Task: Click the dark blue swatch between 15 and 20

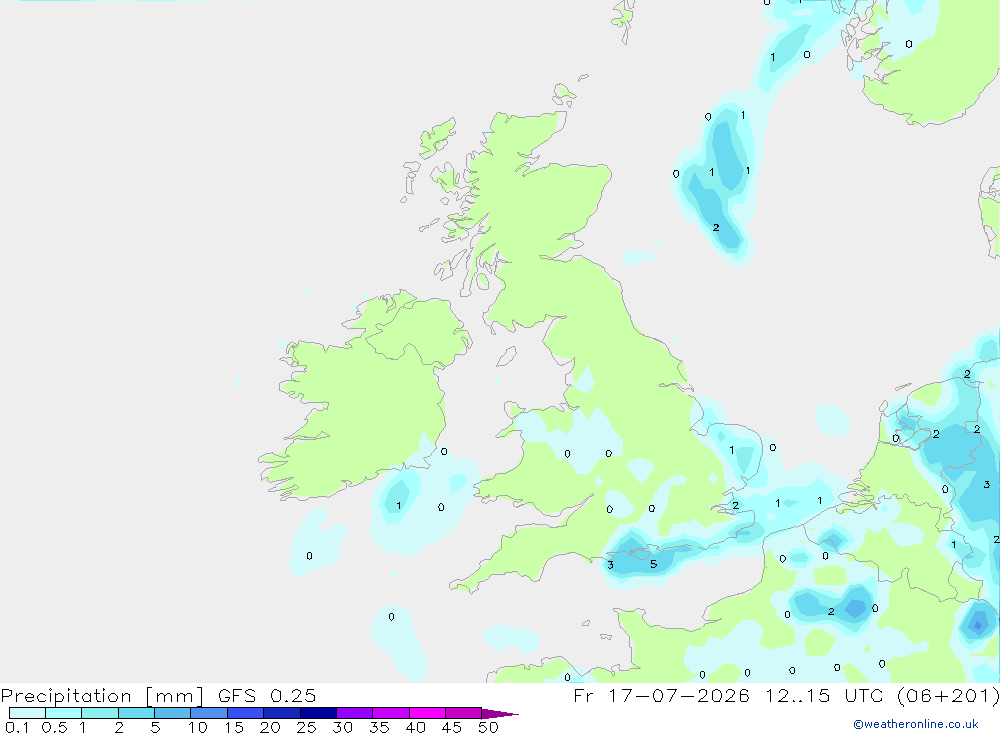Action: point(246,713)
